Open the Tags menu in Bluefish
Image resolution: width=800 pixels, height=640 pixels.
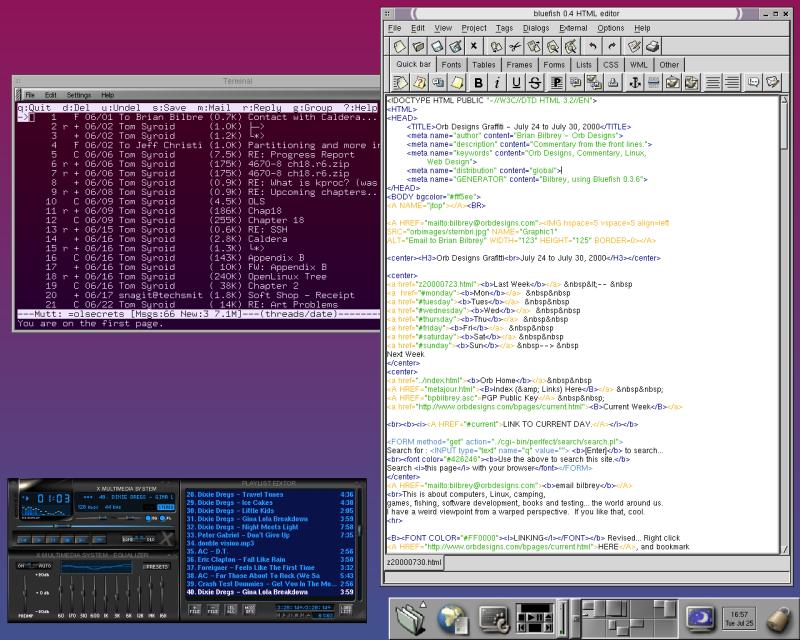coord(504,28)
